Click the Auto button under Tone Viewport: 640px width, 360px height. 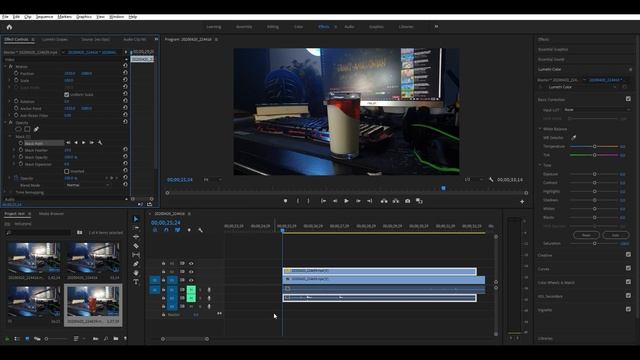click(615, 235)
